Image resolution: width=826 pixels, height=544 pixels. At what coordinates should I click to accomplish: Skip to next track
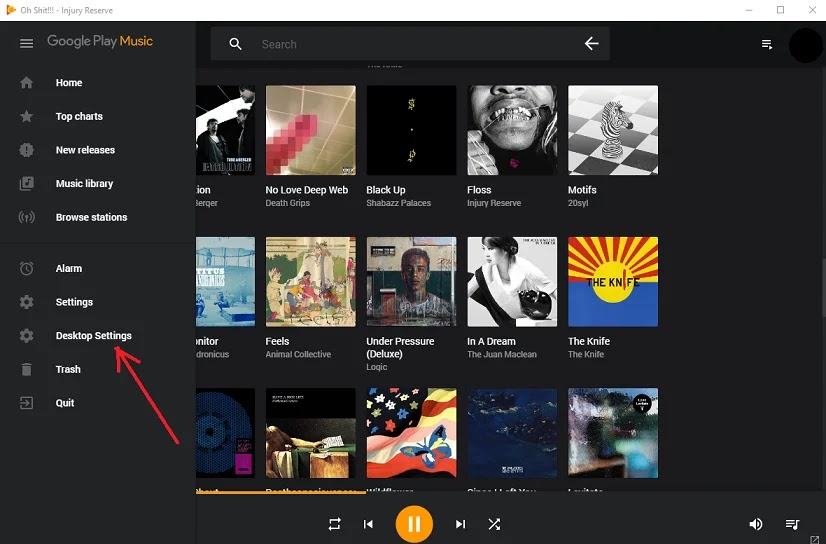(460, 524)
